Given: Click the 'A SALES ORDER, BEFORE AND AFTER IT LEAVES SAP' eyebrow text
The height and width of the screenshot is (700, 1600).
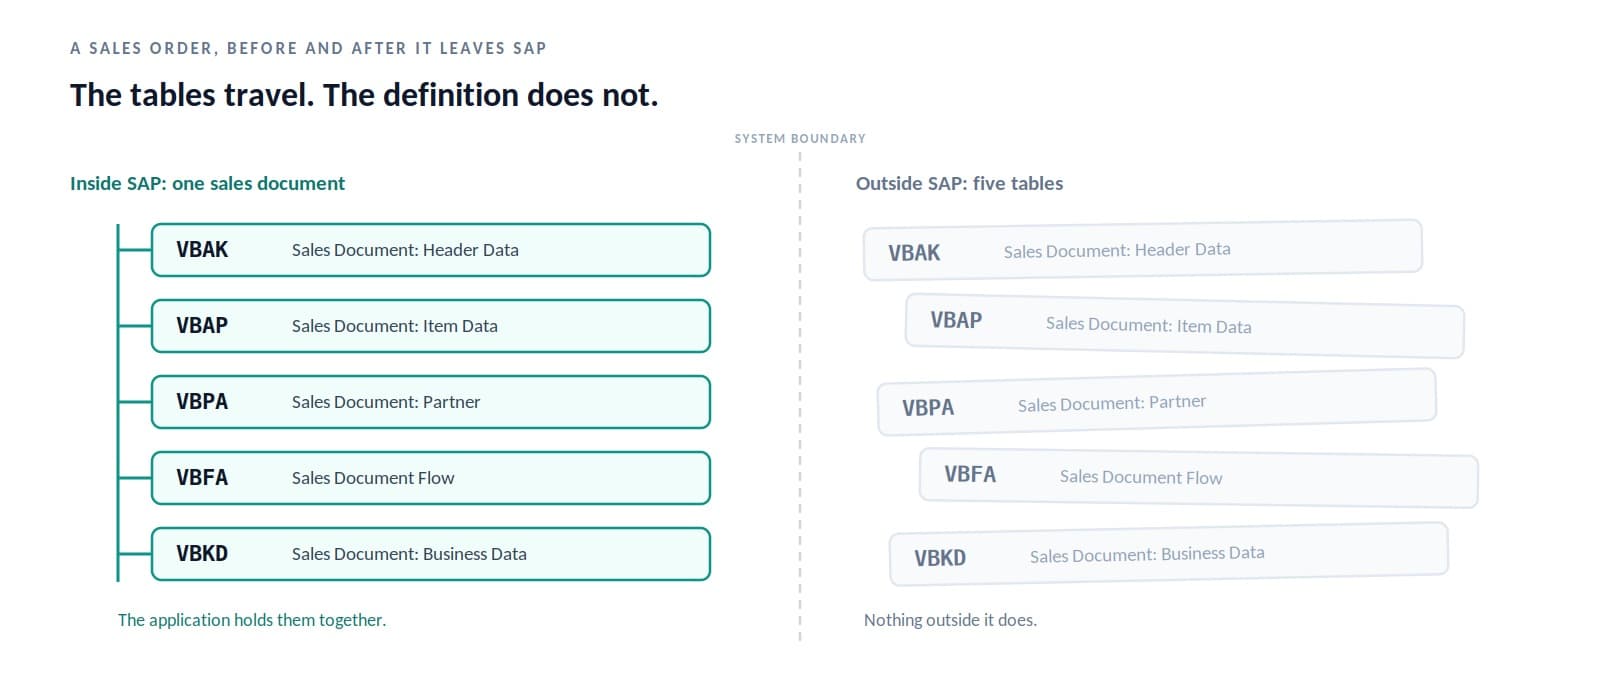Looking at the screenshot, I should click(308, 48).
